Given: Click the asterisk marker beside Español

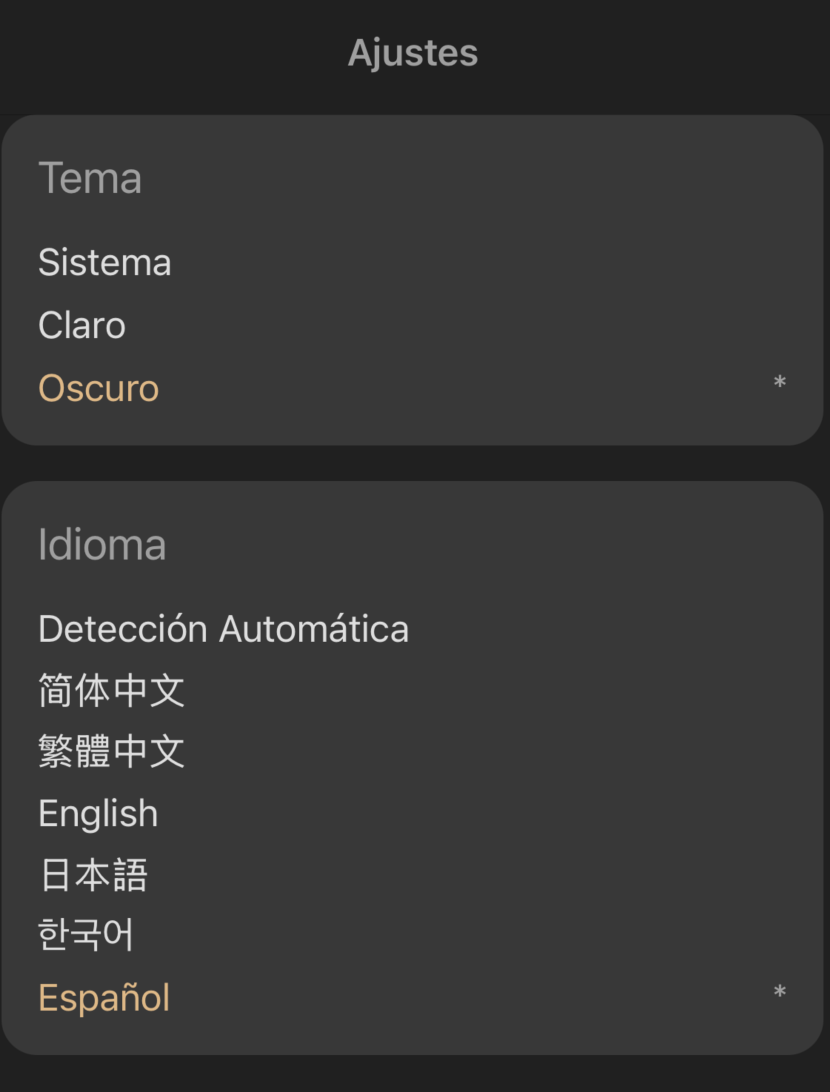Looking at the screenshot, I should (x=780, y=994).
